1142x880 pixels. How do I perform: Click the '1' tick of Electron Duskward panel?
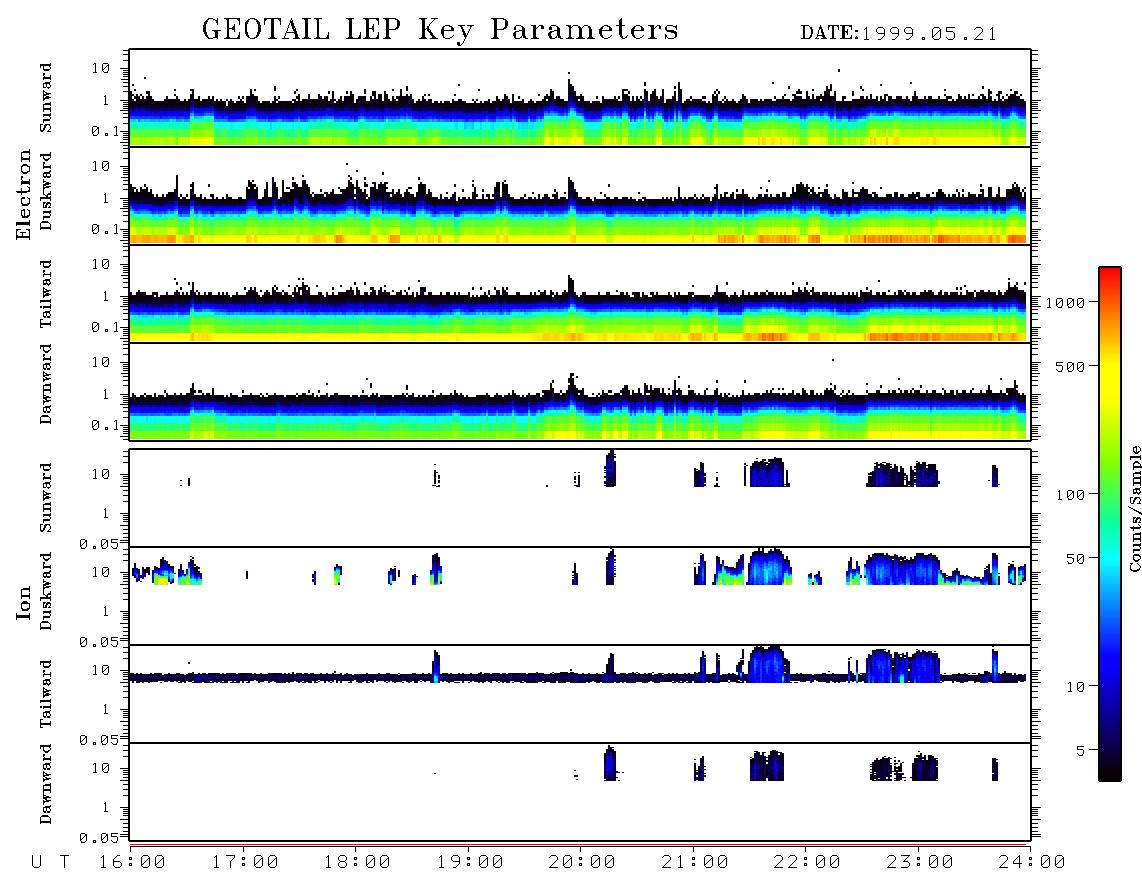pos(106,198)
